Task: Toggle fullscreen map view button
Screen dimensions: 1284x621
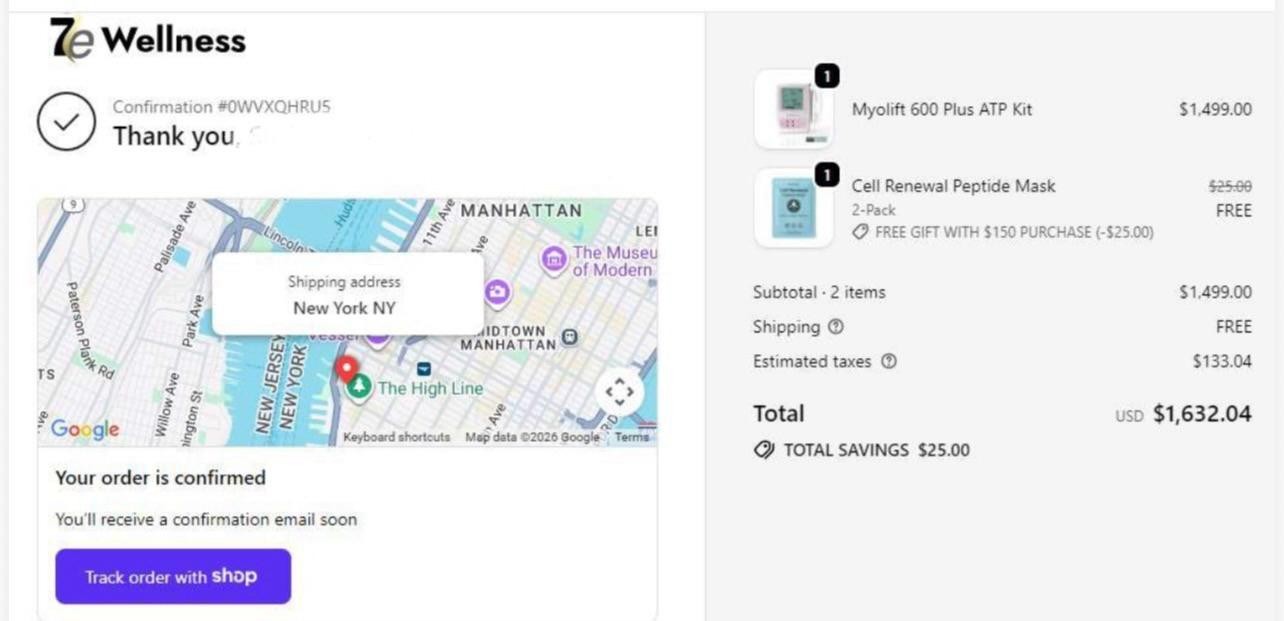Action: [619, 392]
